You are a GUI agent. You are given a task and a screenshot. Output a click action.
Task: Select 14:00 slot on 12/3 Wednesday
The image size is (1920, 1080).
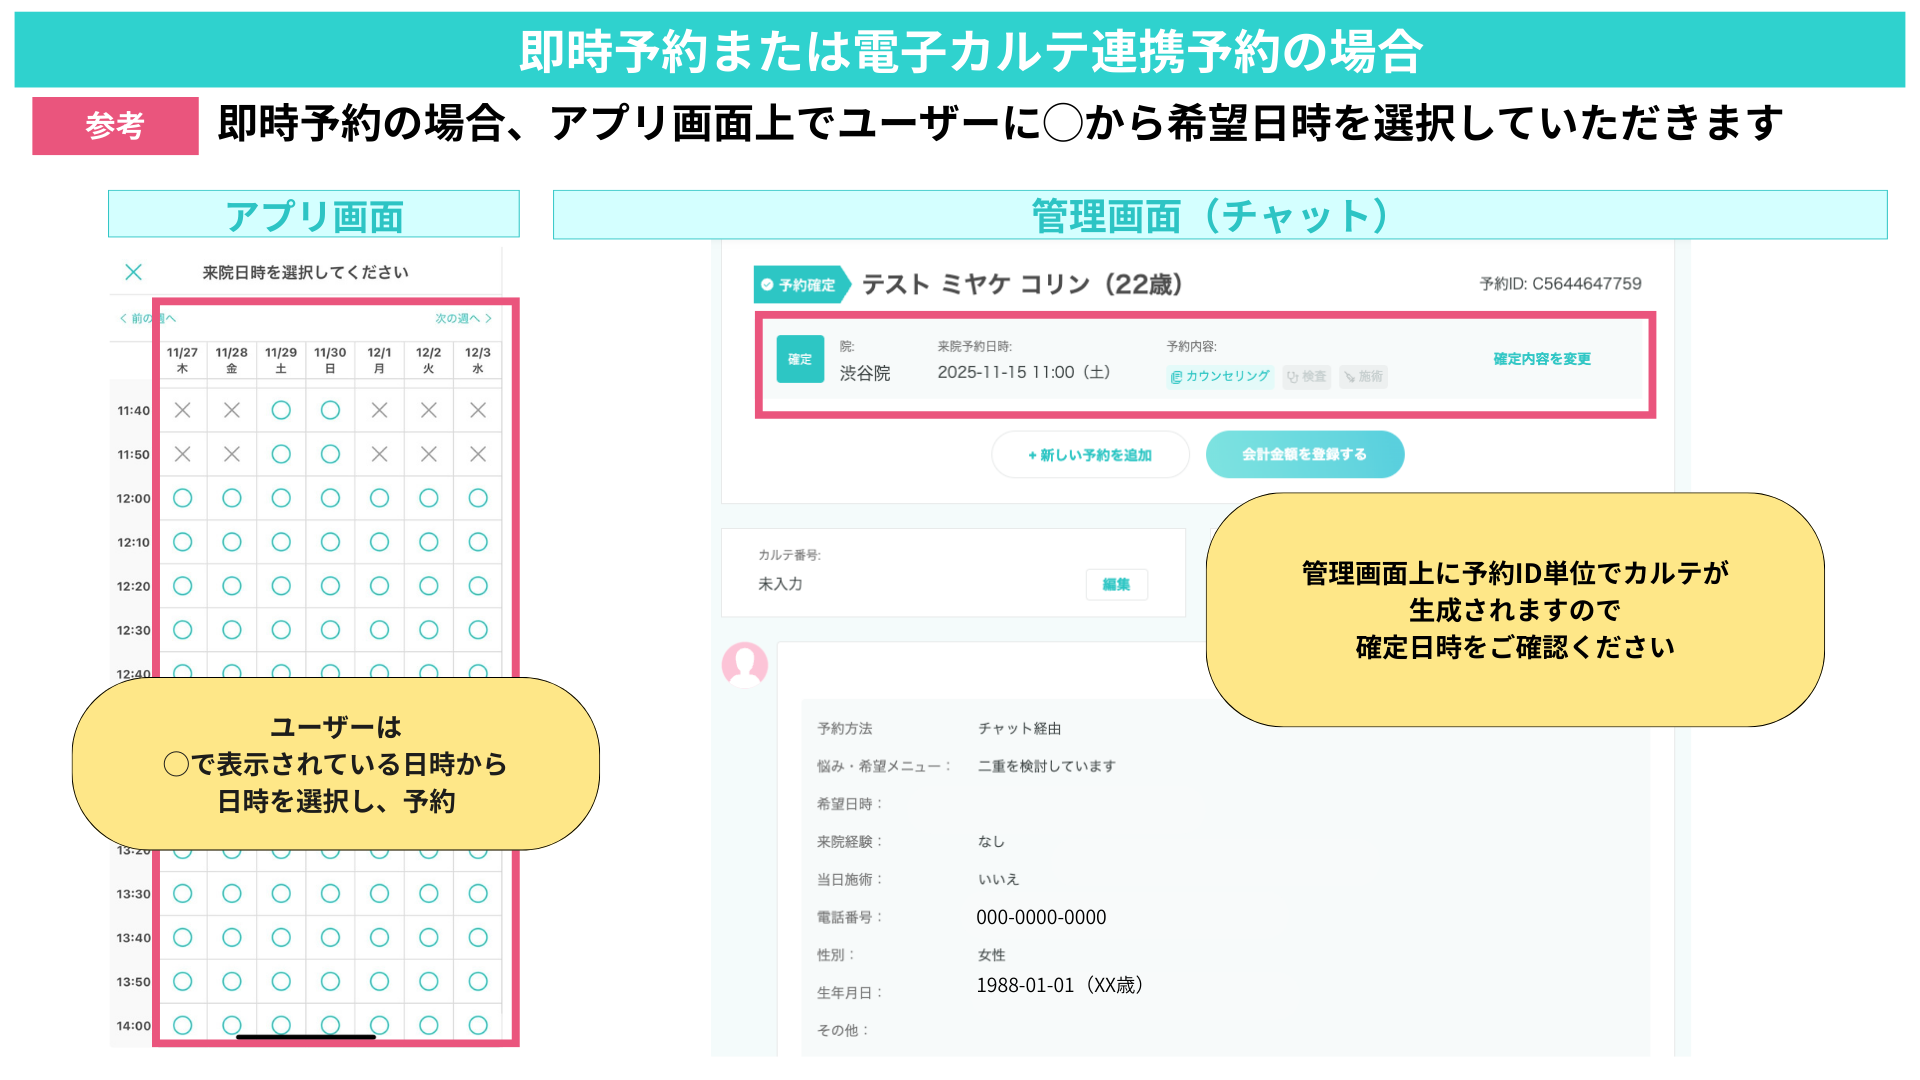[x=478, y=1025]
